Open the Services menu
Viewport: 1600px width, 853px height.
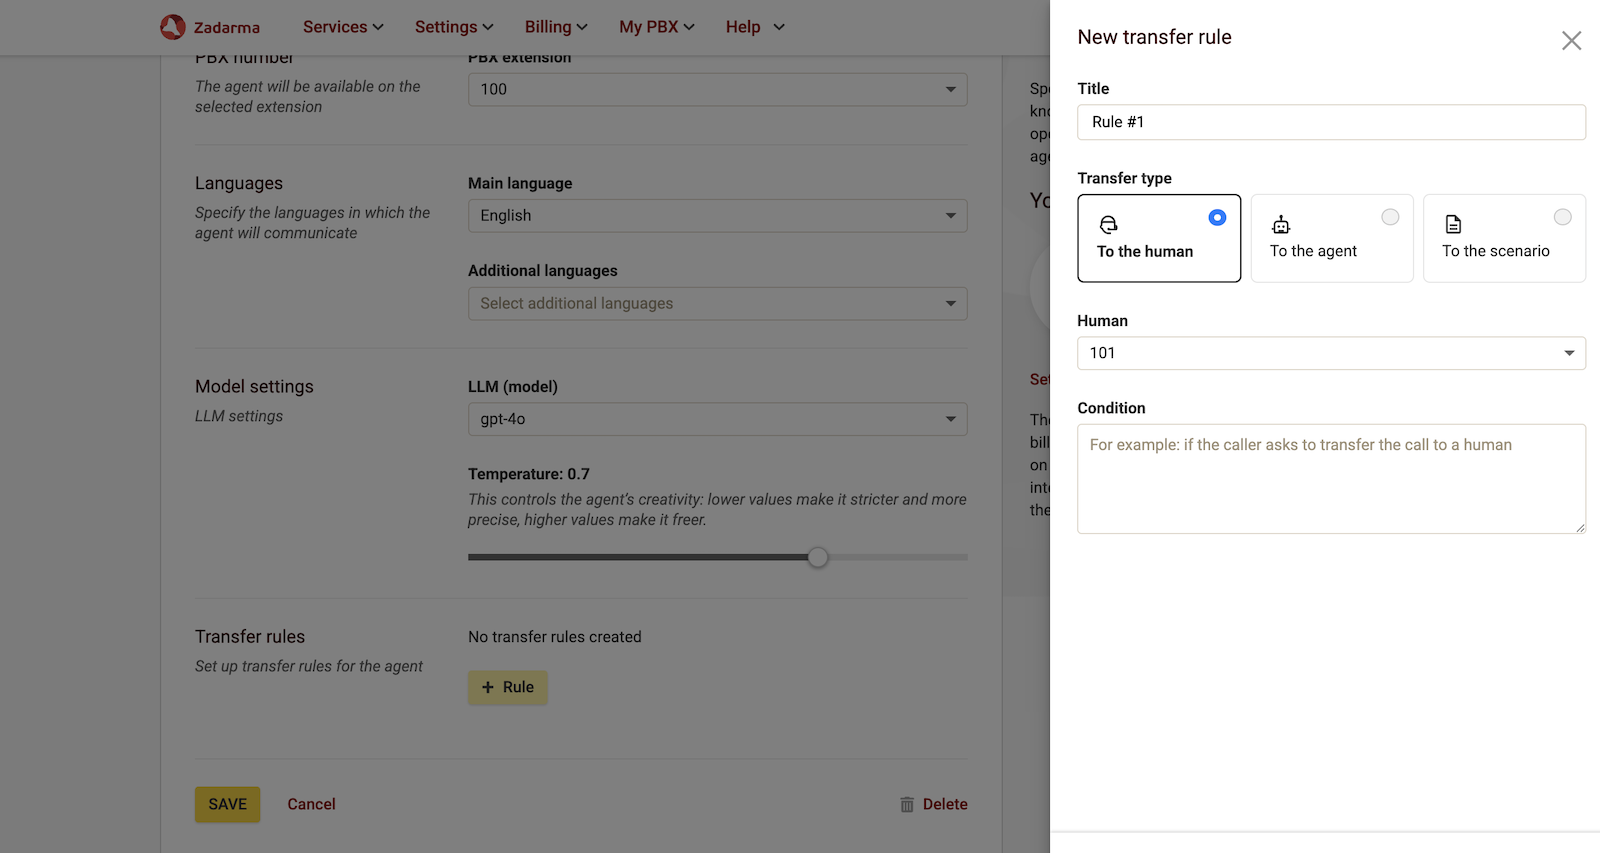[x=343, y=27]
